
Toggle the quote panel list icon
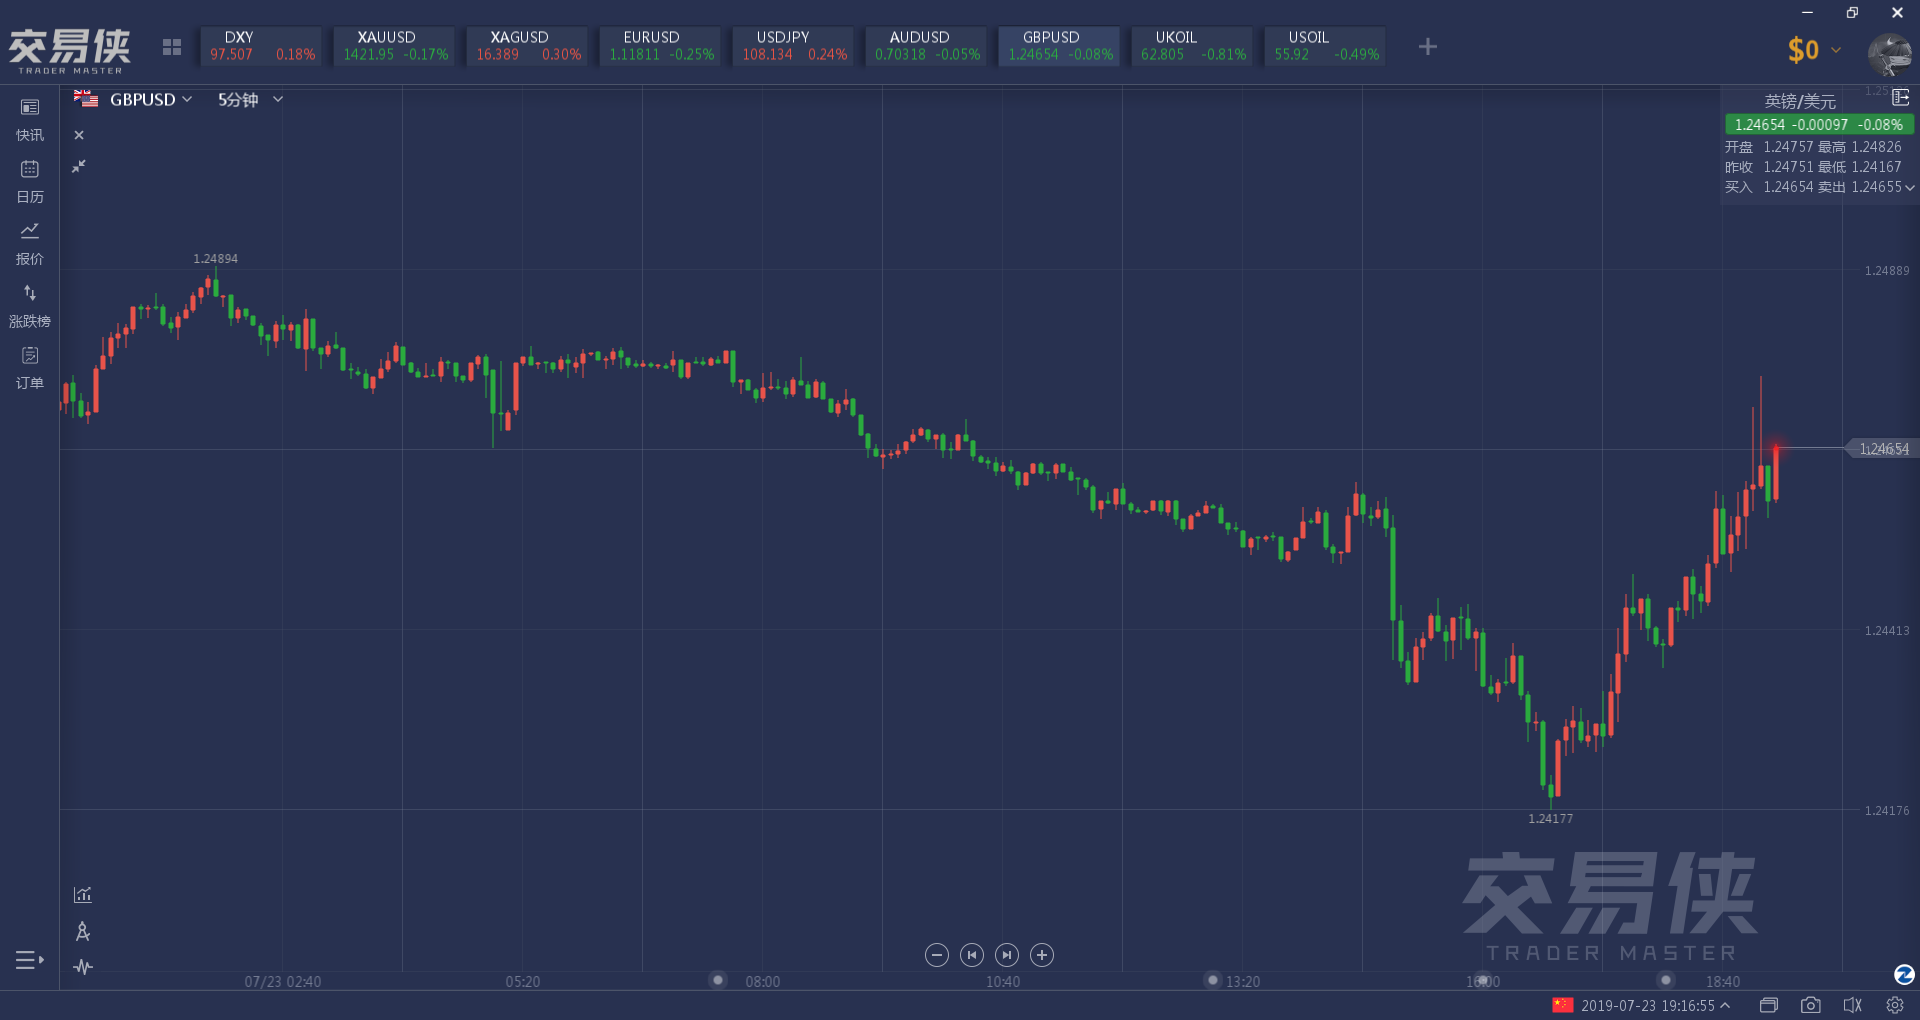pos(1900,97)
